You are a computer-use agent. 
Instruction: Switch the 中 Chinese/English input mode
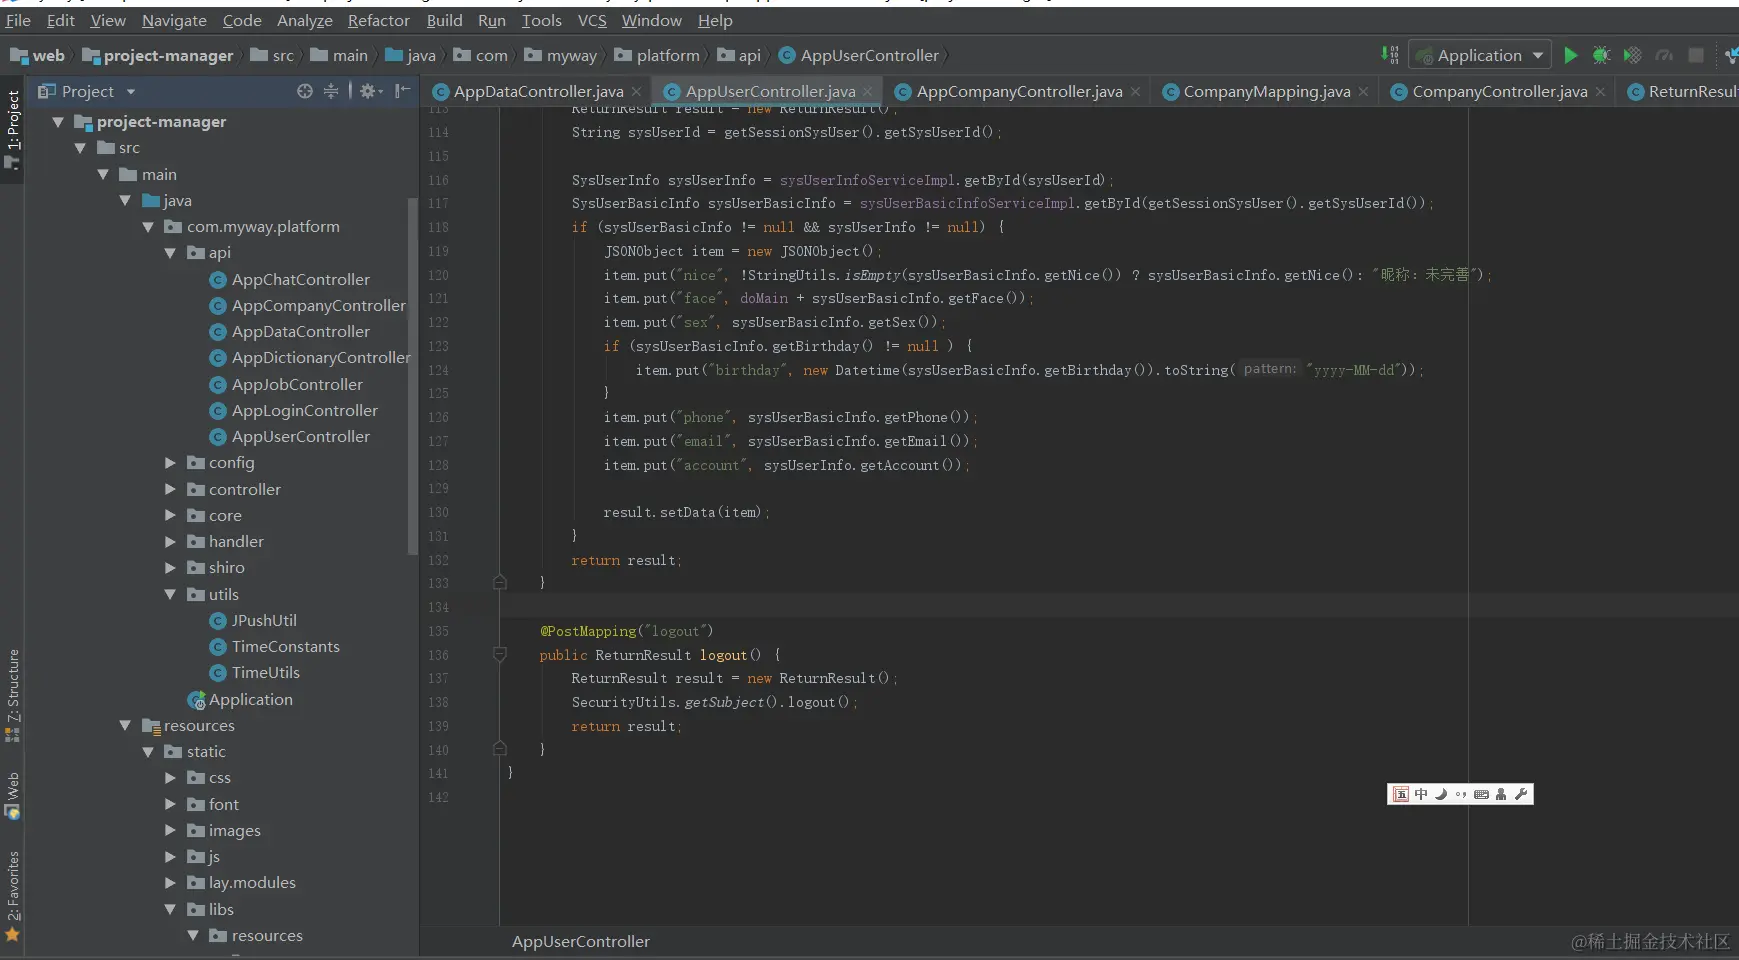(x=1421, y=794)
